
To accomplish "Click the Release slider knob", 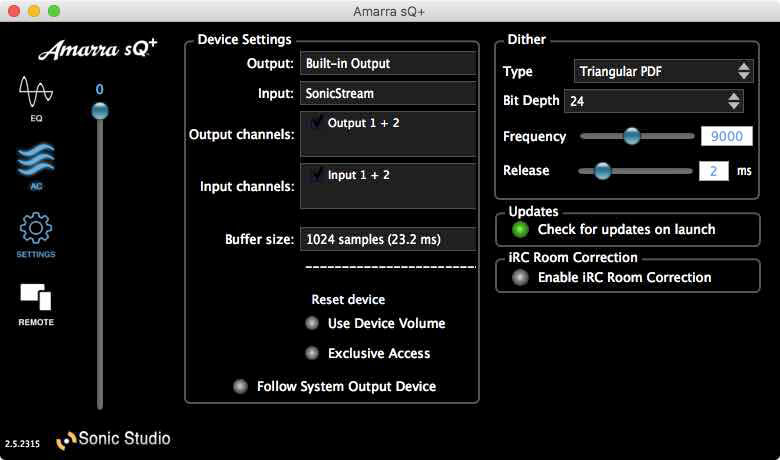I will [602, 171].
